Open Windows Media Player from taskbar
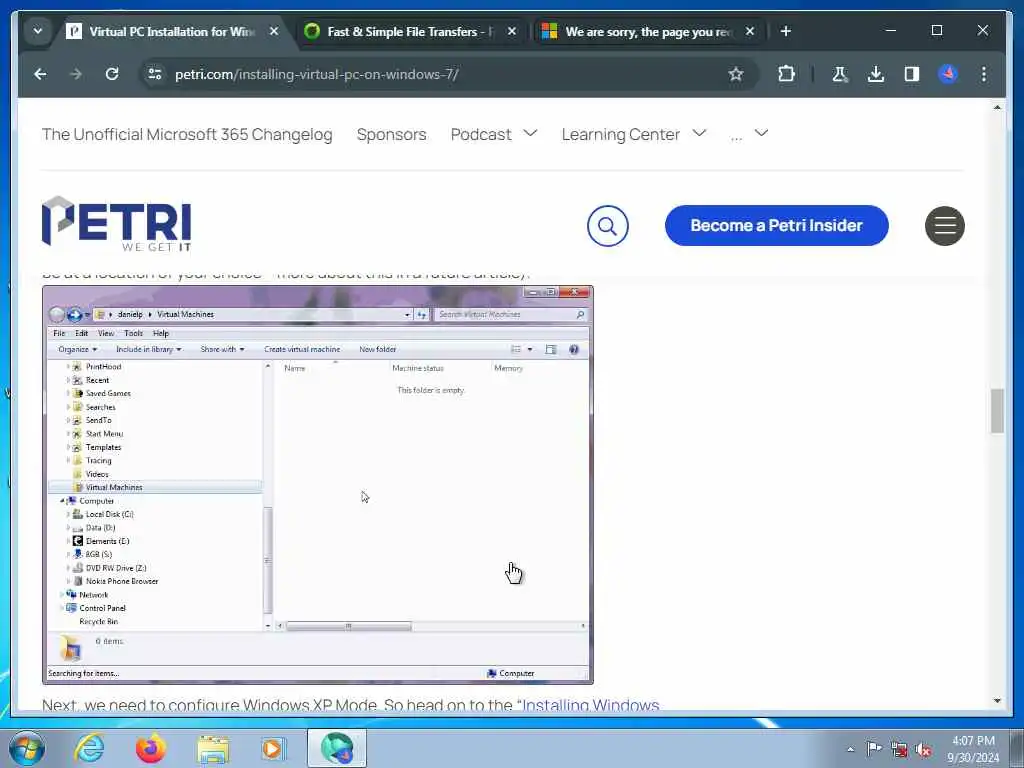The image size is (1024, 768). (x=273, y=748)
